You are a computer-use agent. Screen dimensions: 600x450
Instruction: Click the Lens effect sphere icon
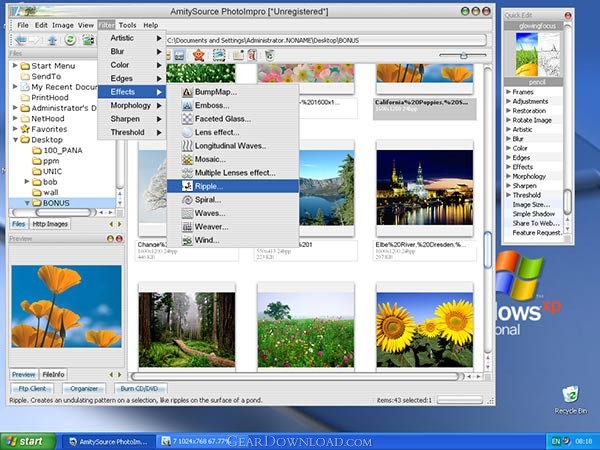pyautogui.click(x=187, y=132)
